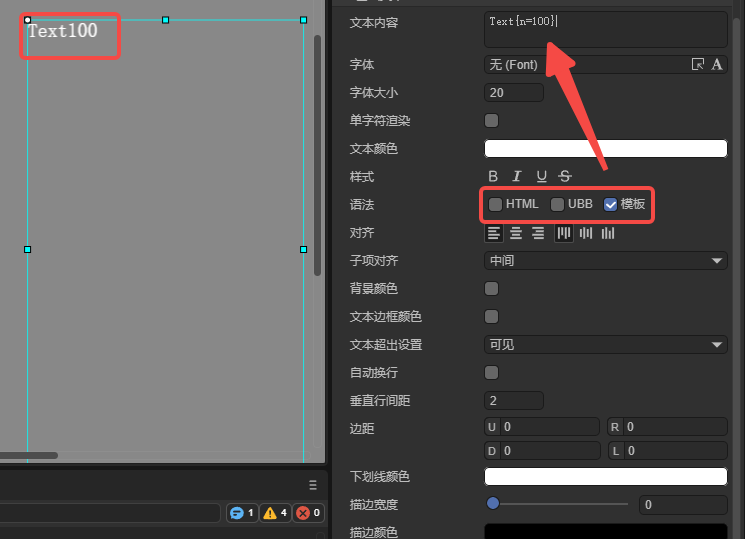Click the 字体大小 input field showing 20
The width and height of the screenshot is (745, 539).
[x=513, y=93]
